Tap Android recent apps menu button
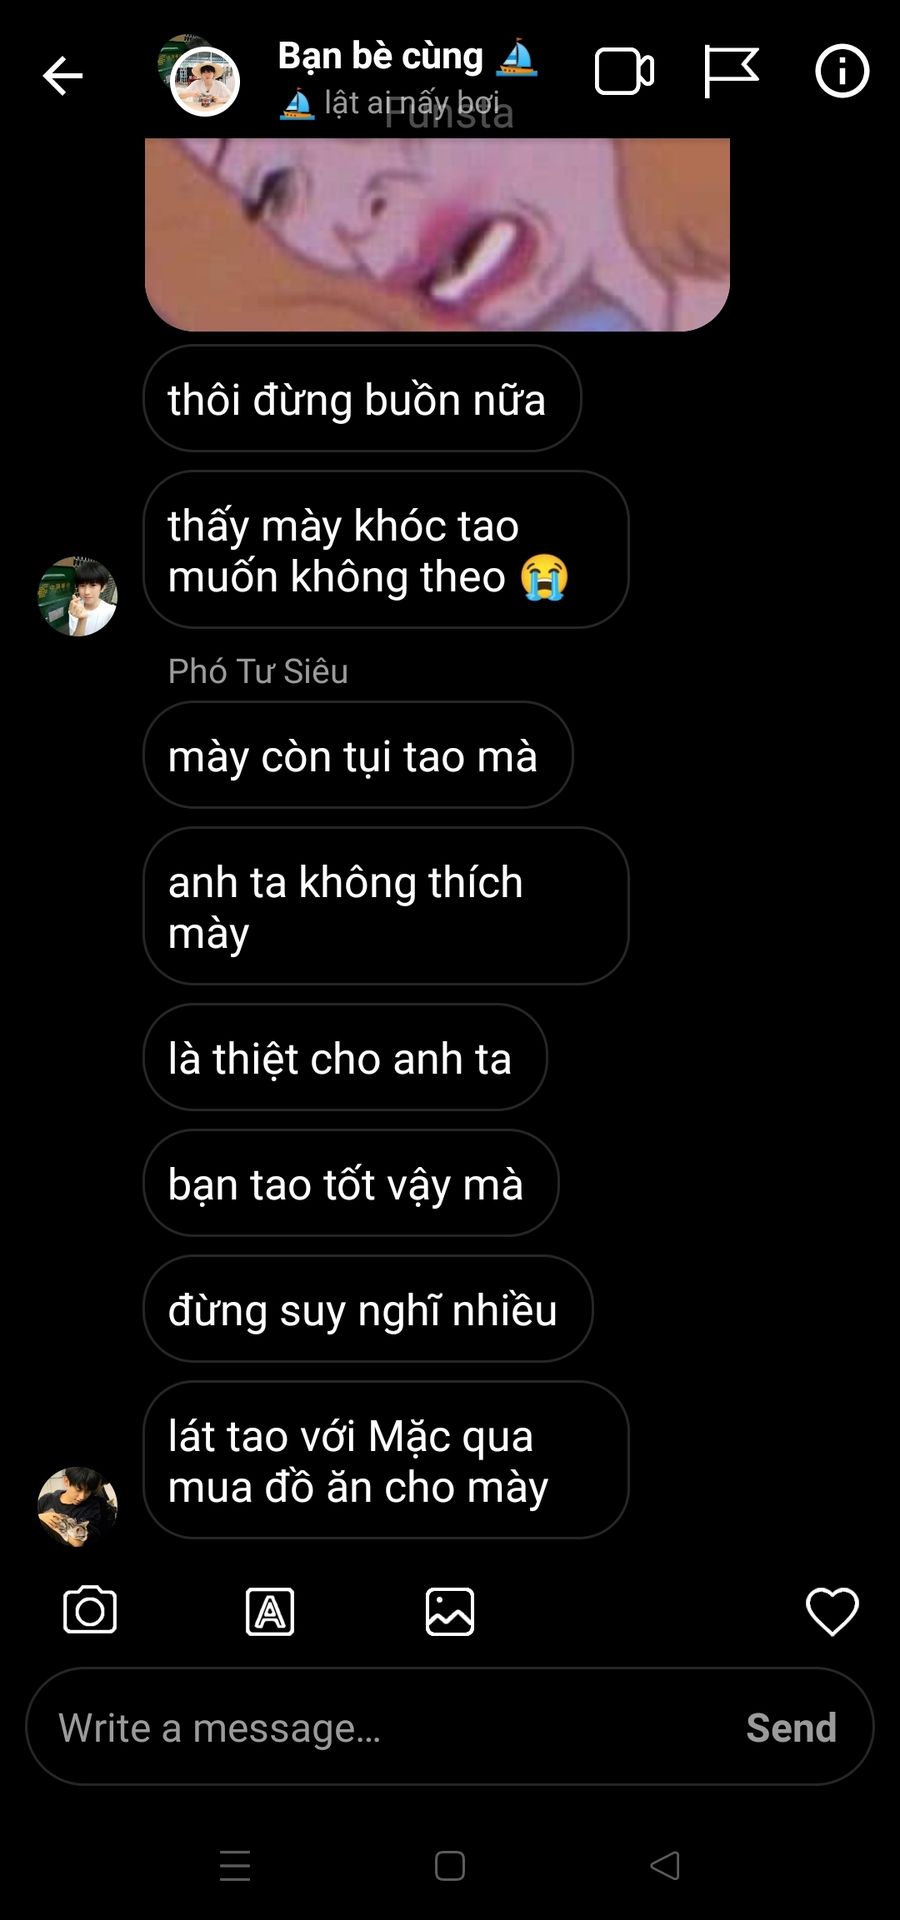900x1920 pixels. coord(235,1866)
